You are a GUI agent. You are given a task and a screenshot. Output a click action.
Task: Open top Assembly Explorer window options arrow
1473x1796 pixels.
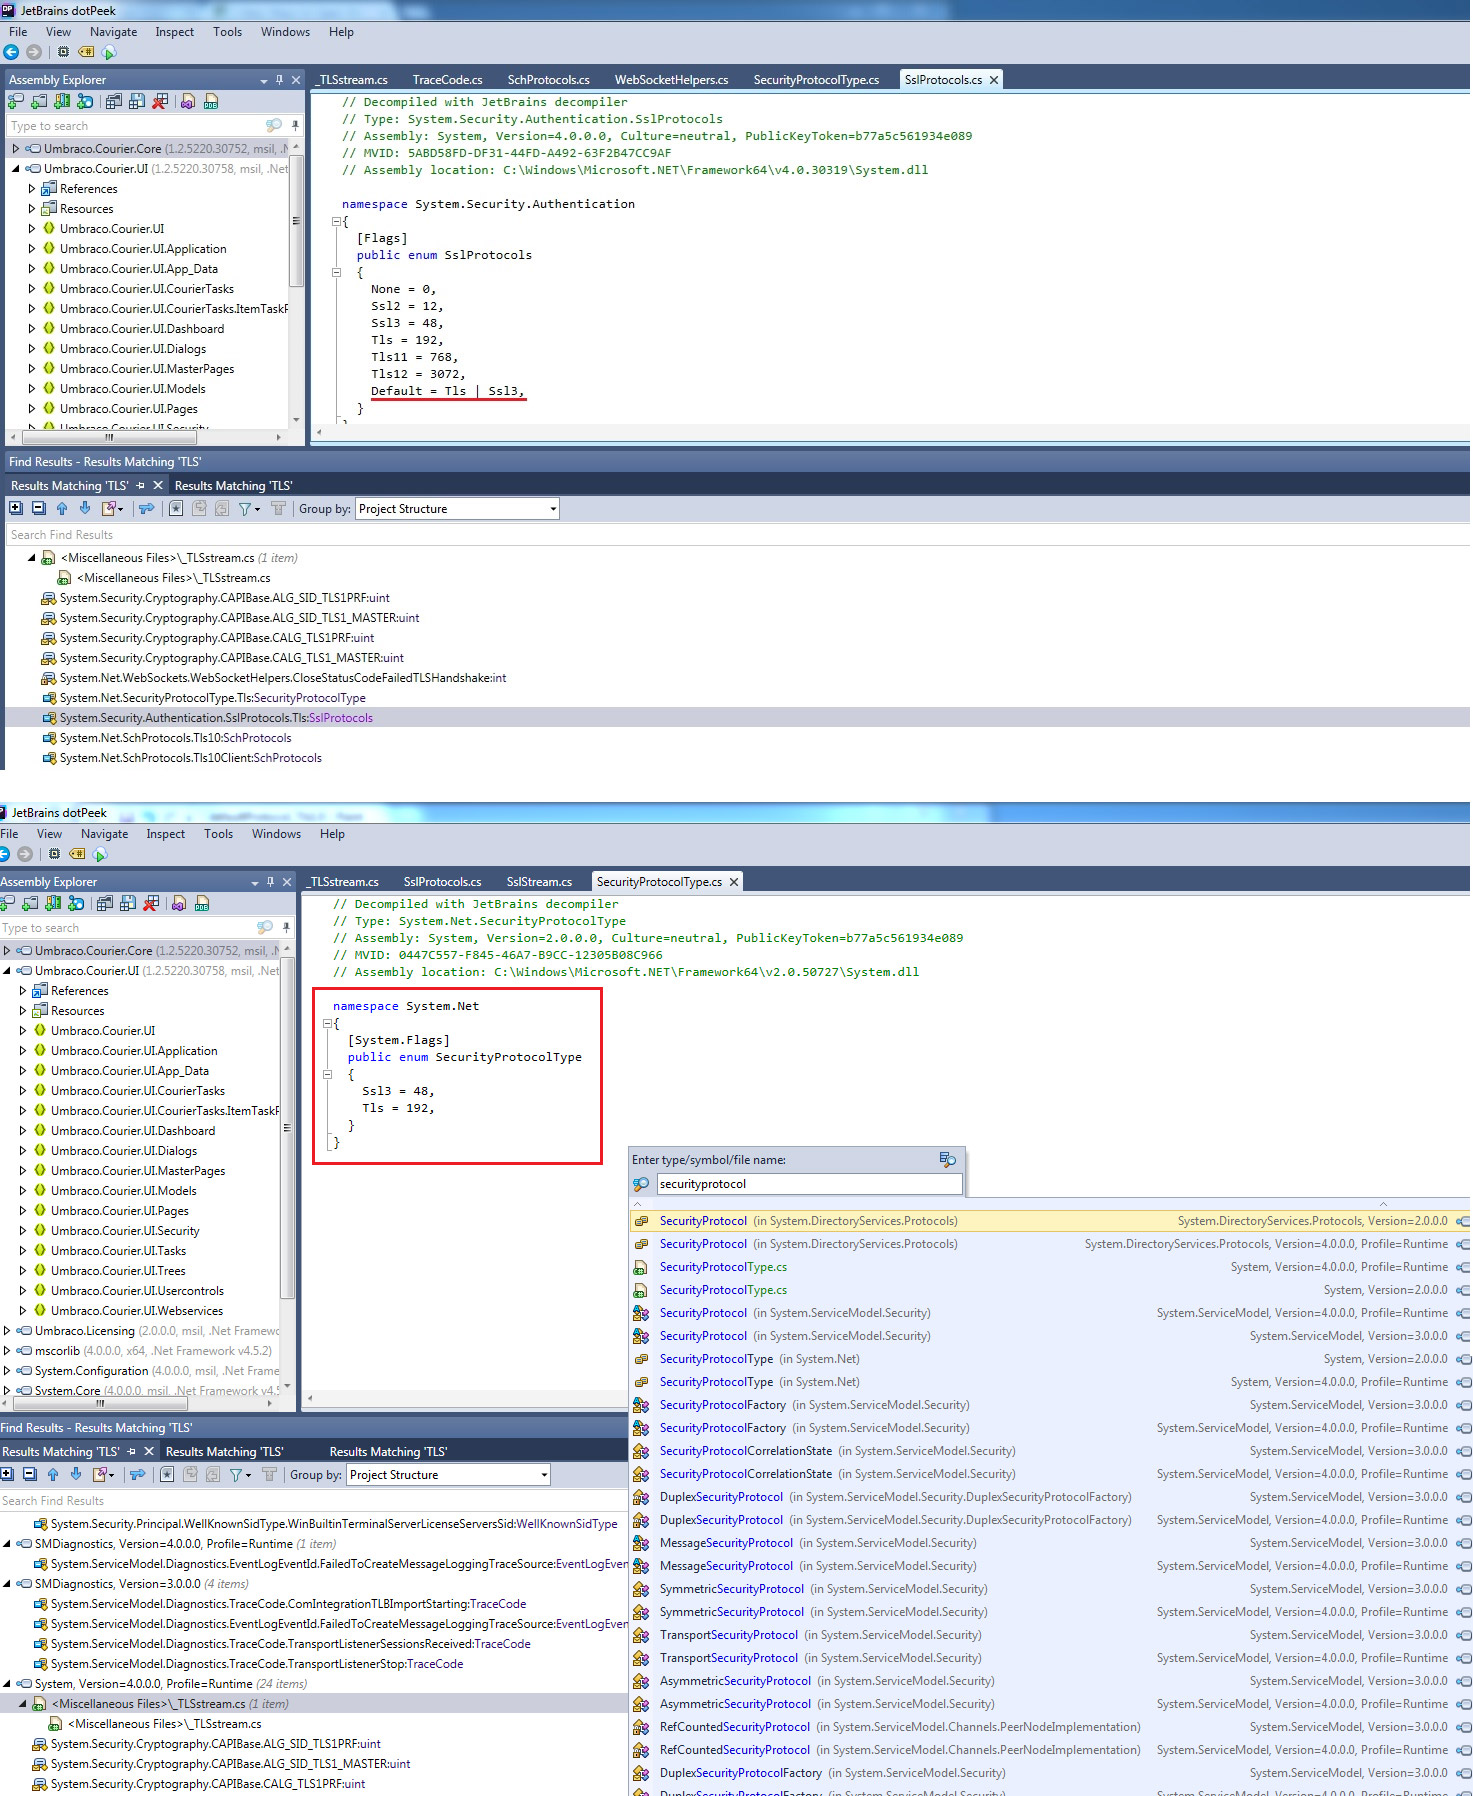pos(264,80)
